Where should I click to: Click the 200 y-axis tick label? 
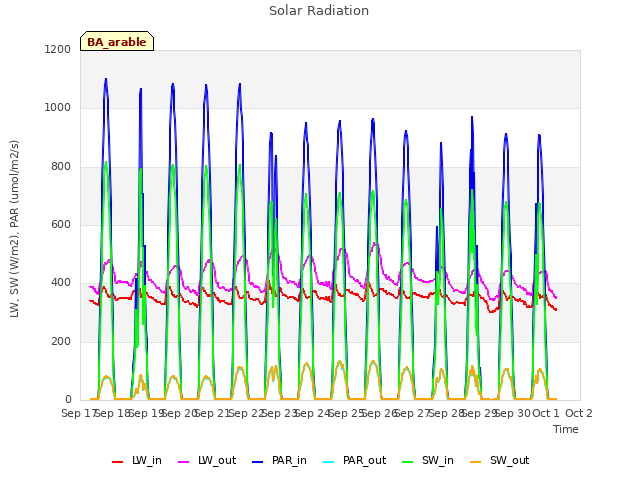[x=61, y=342]
